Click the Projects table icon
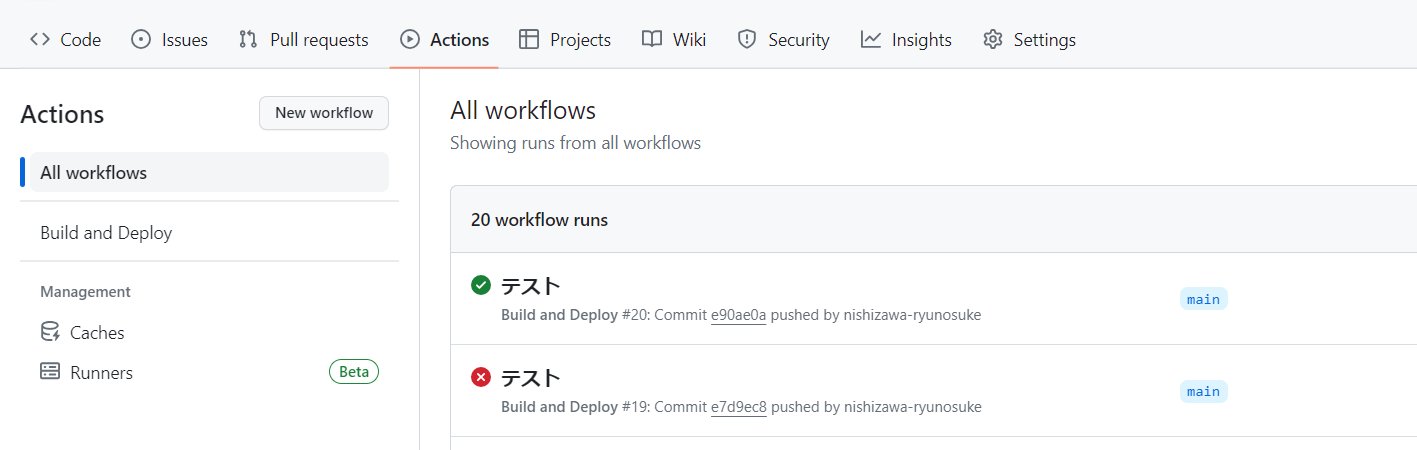Image resolution: width=1417 pixels, height=450 pixels. [x=529, y=40]
